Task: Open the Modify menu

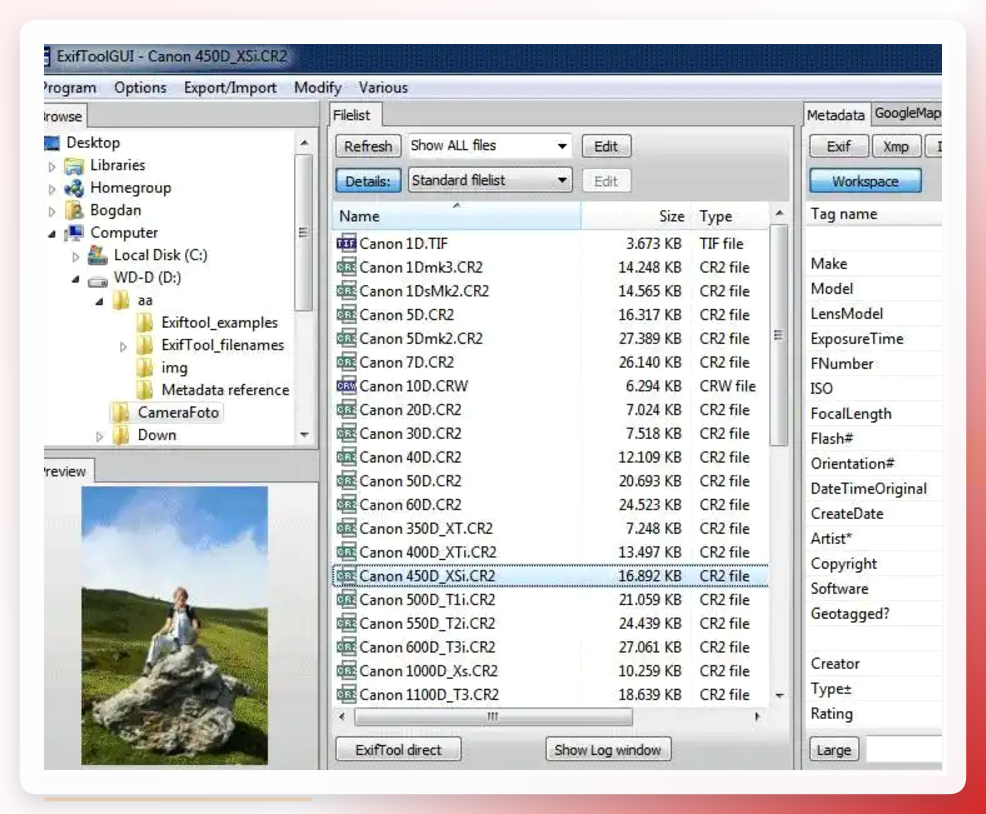Action: [318, 87]
